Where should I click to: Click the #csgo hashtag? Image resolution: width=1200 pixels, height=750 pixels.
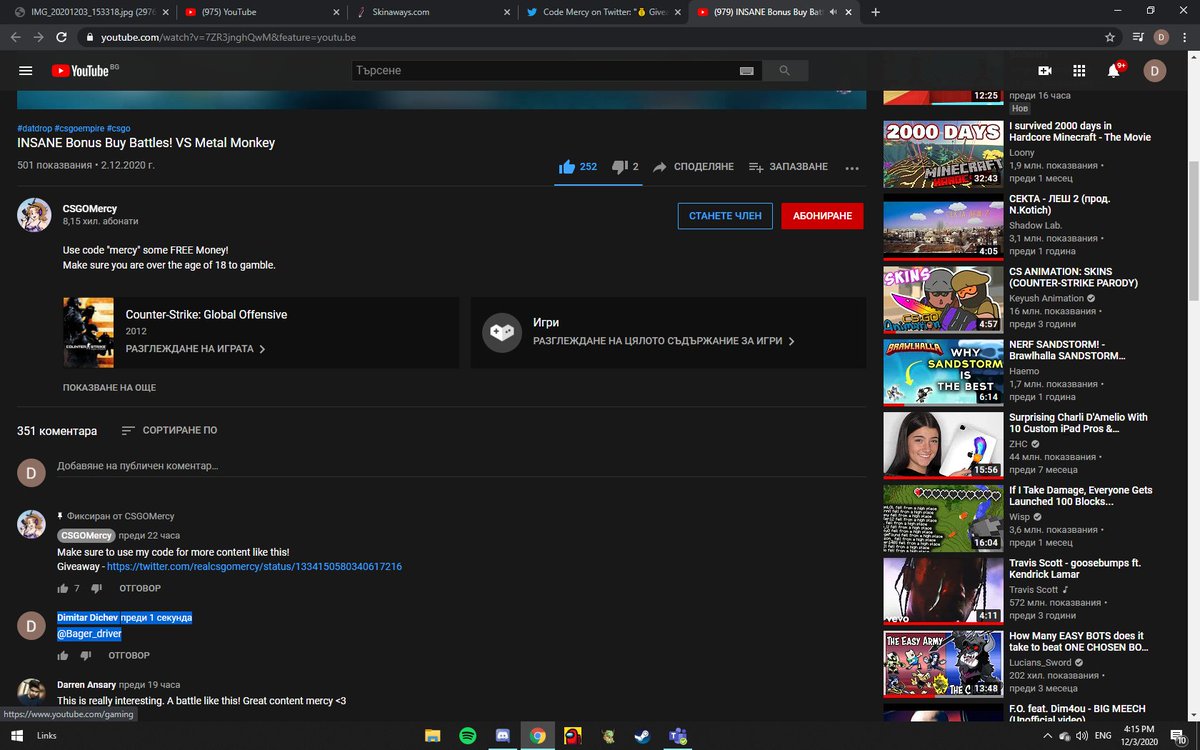(x=118, y=128)
